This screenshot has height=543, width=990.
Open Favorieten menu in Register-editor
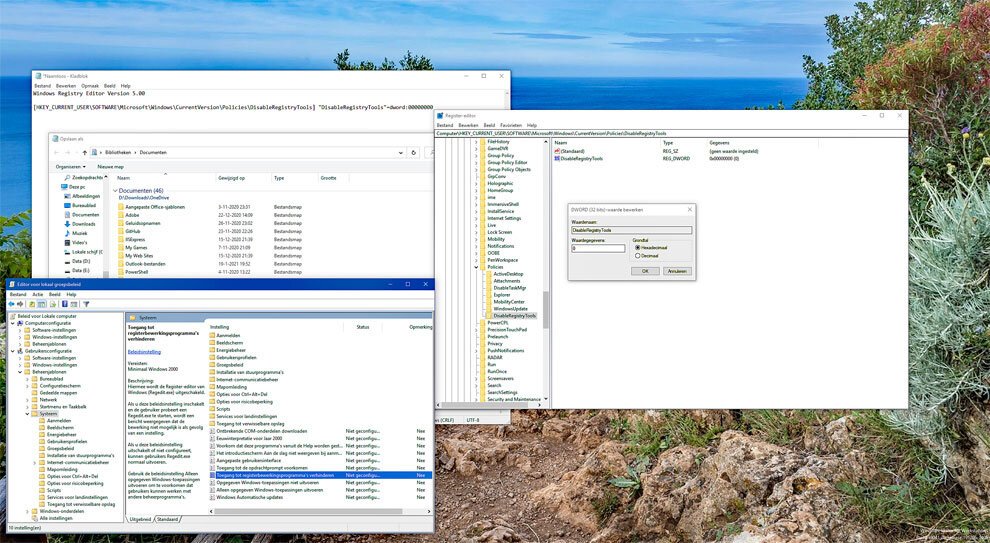coord(511,126)
